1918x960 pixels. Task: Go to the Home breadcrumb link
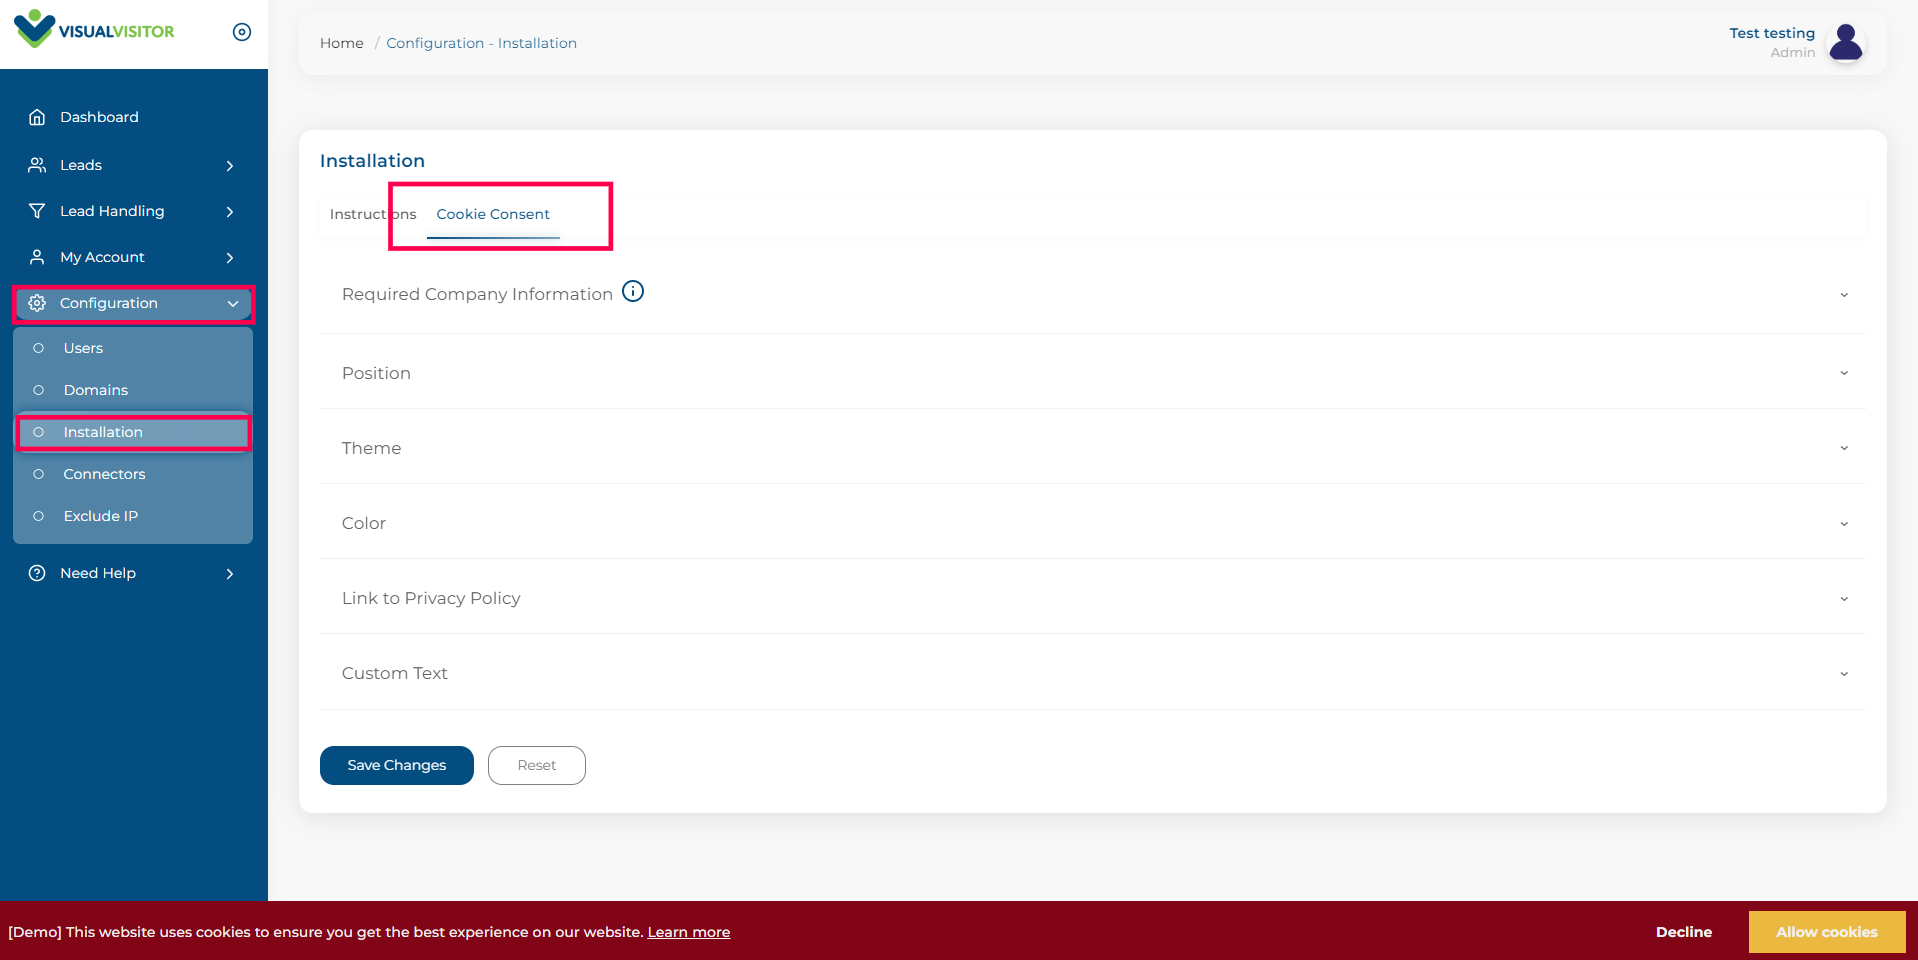coord(342,43)
